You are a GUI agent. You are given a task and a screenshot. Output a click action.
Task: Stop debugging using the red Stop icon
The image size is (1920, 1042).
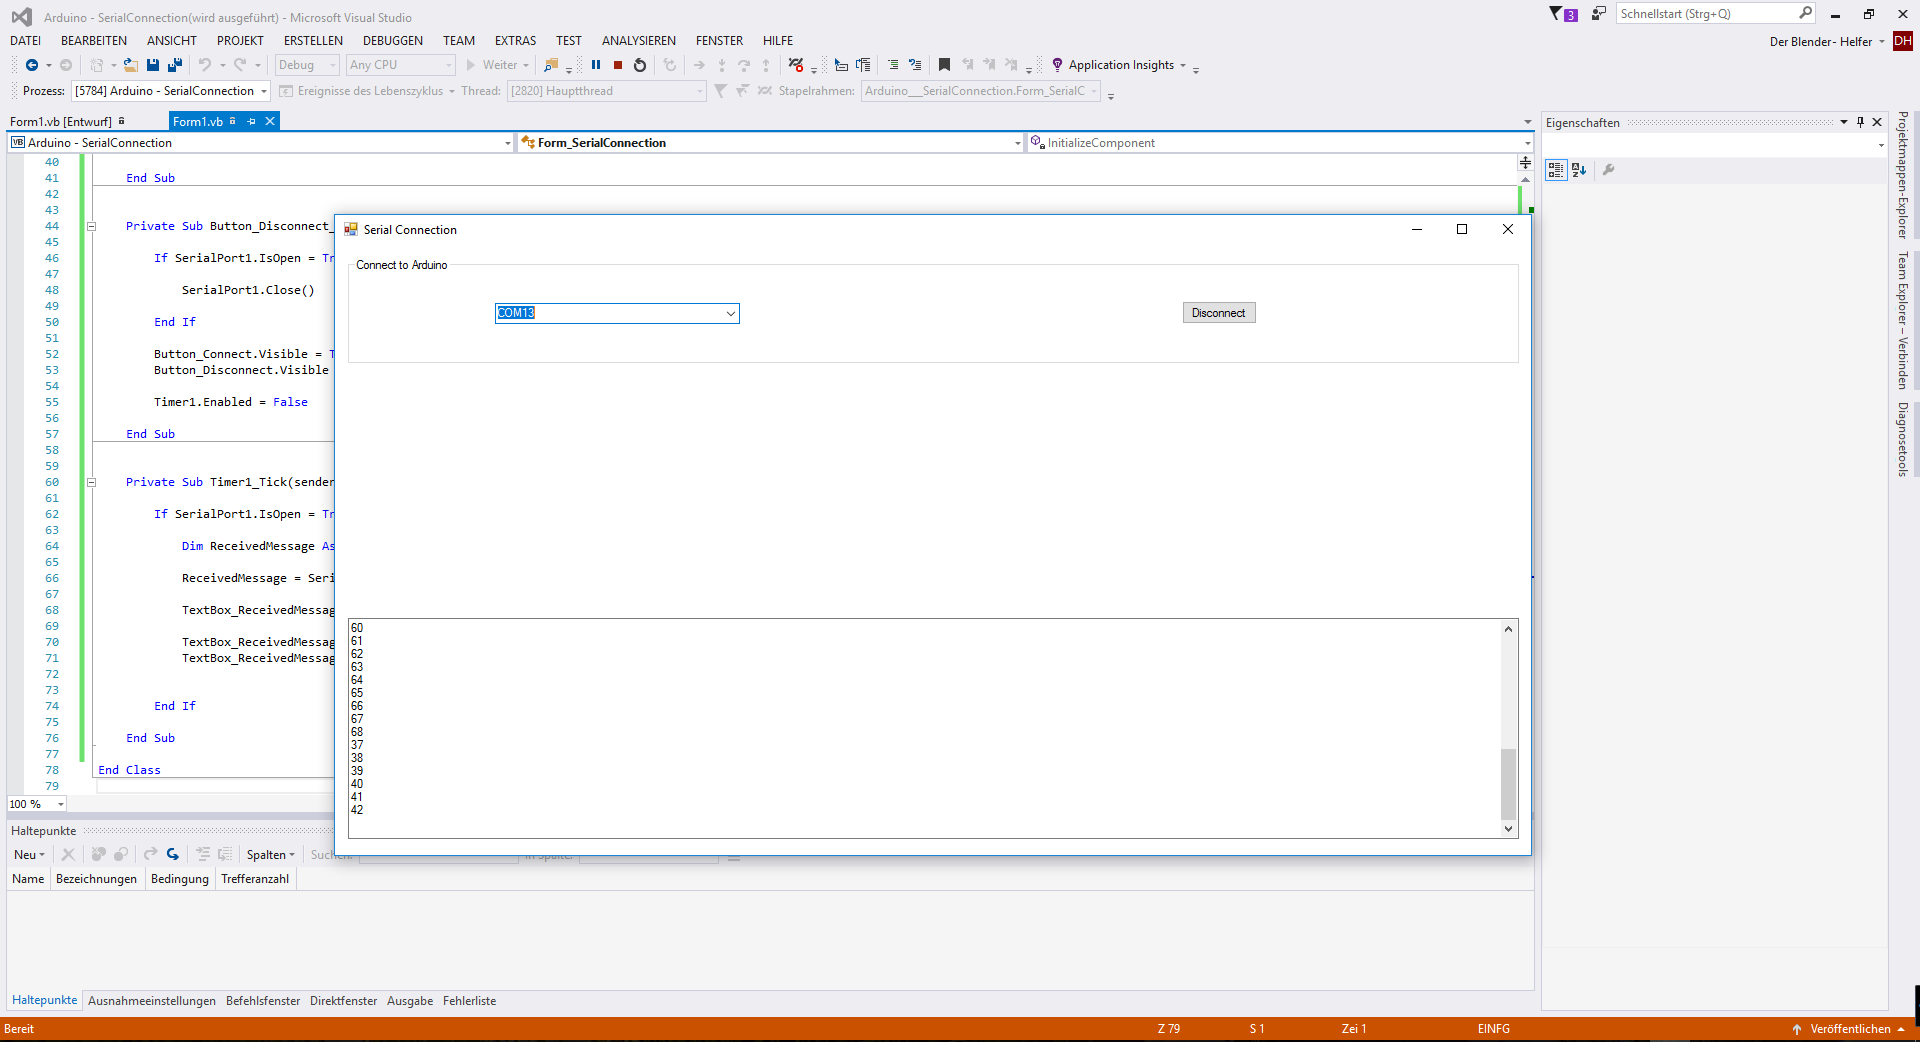(616, 65)
